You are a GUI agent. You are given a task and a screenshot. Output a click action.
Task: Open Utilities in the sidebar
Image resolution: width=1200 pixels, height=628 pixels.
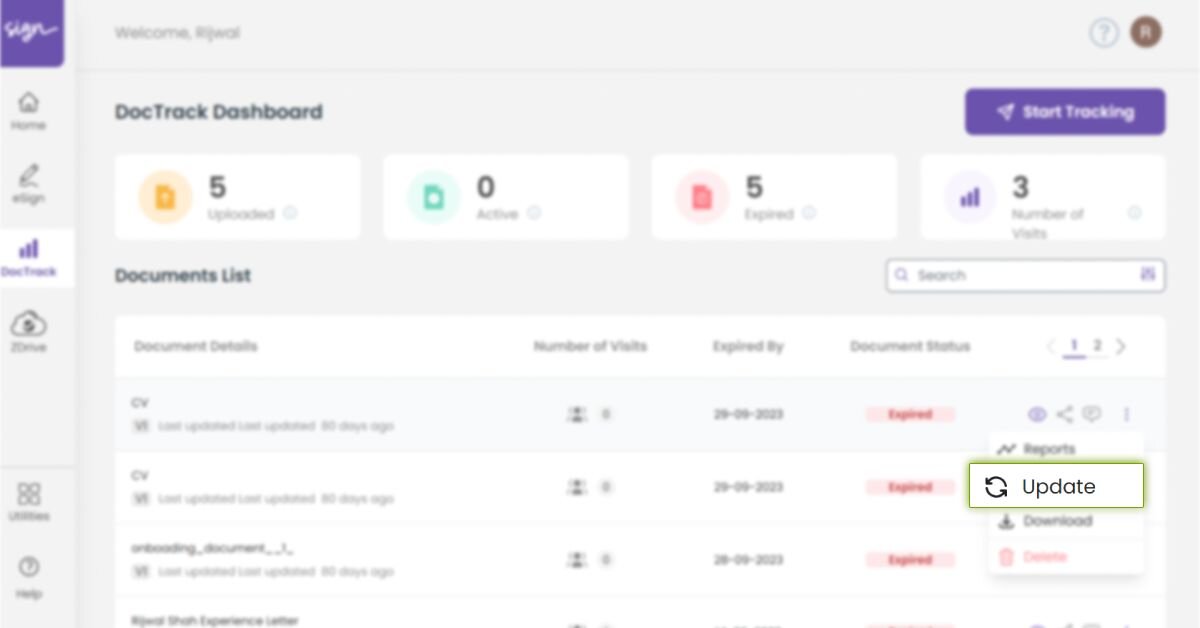[29, 502]
